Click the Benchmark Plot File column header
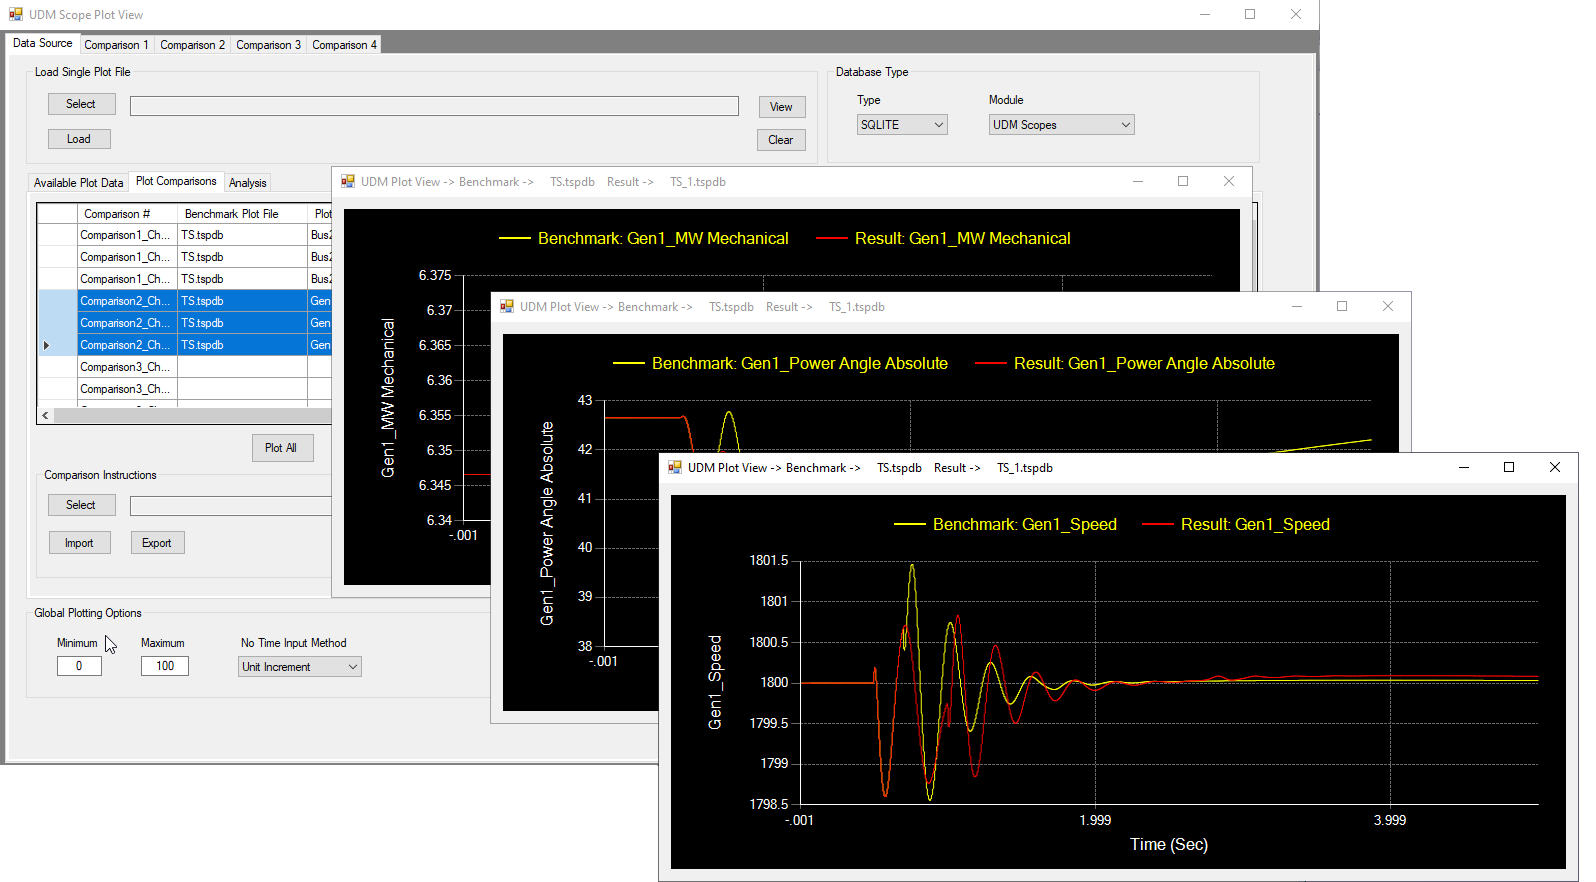The height and width of the screenshot is (882, 1596). click(242, 214)
